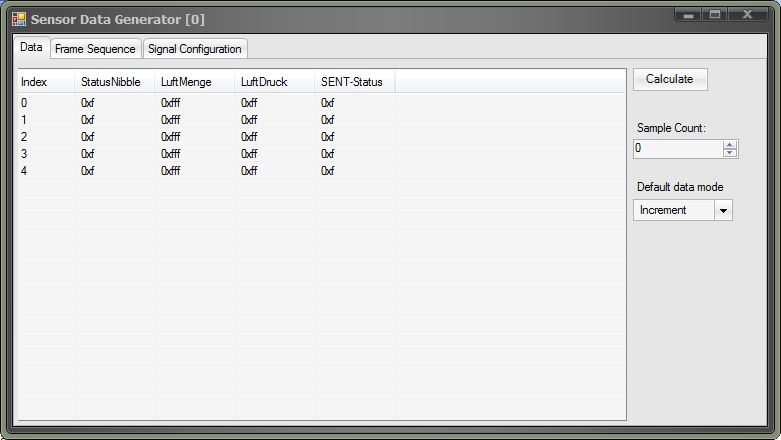Decrease Sample Count with down arrow
Screen dimensions: 781x440
(x=730, y=153)
